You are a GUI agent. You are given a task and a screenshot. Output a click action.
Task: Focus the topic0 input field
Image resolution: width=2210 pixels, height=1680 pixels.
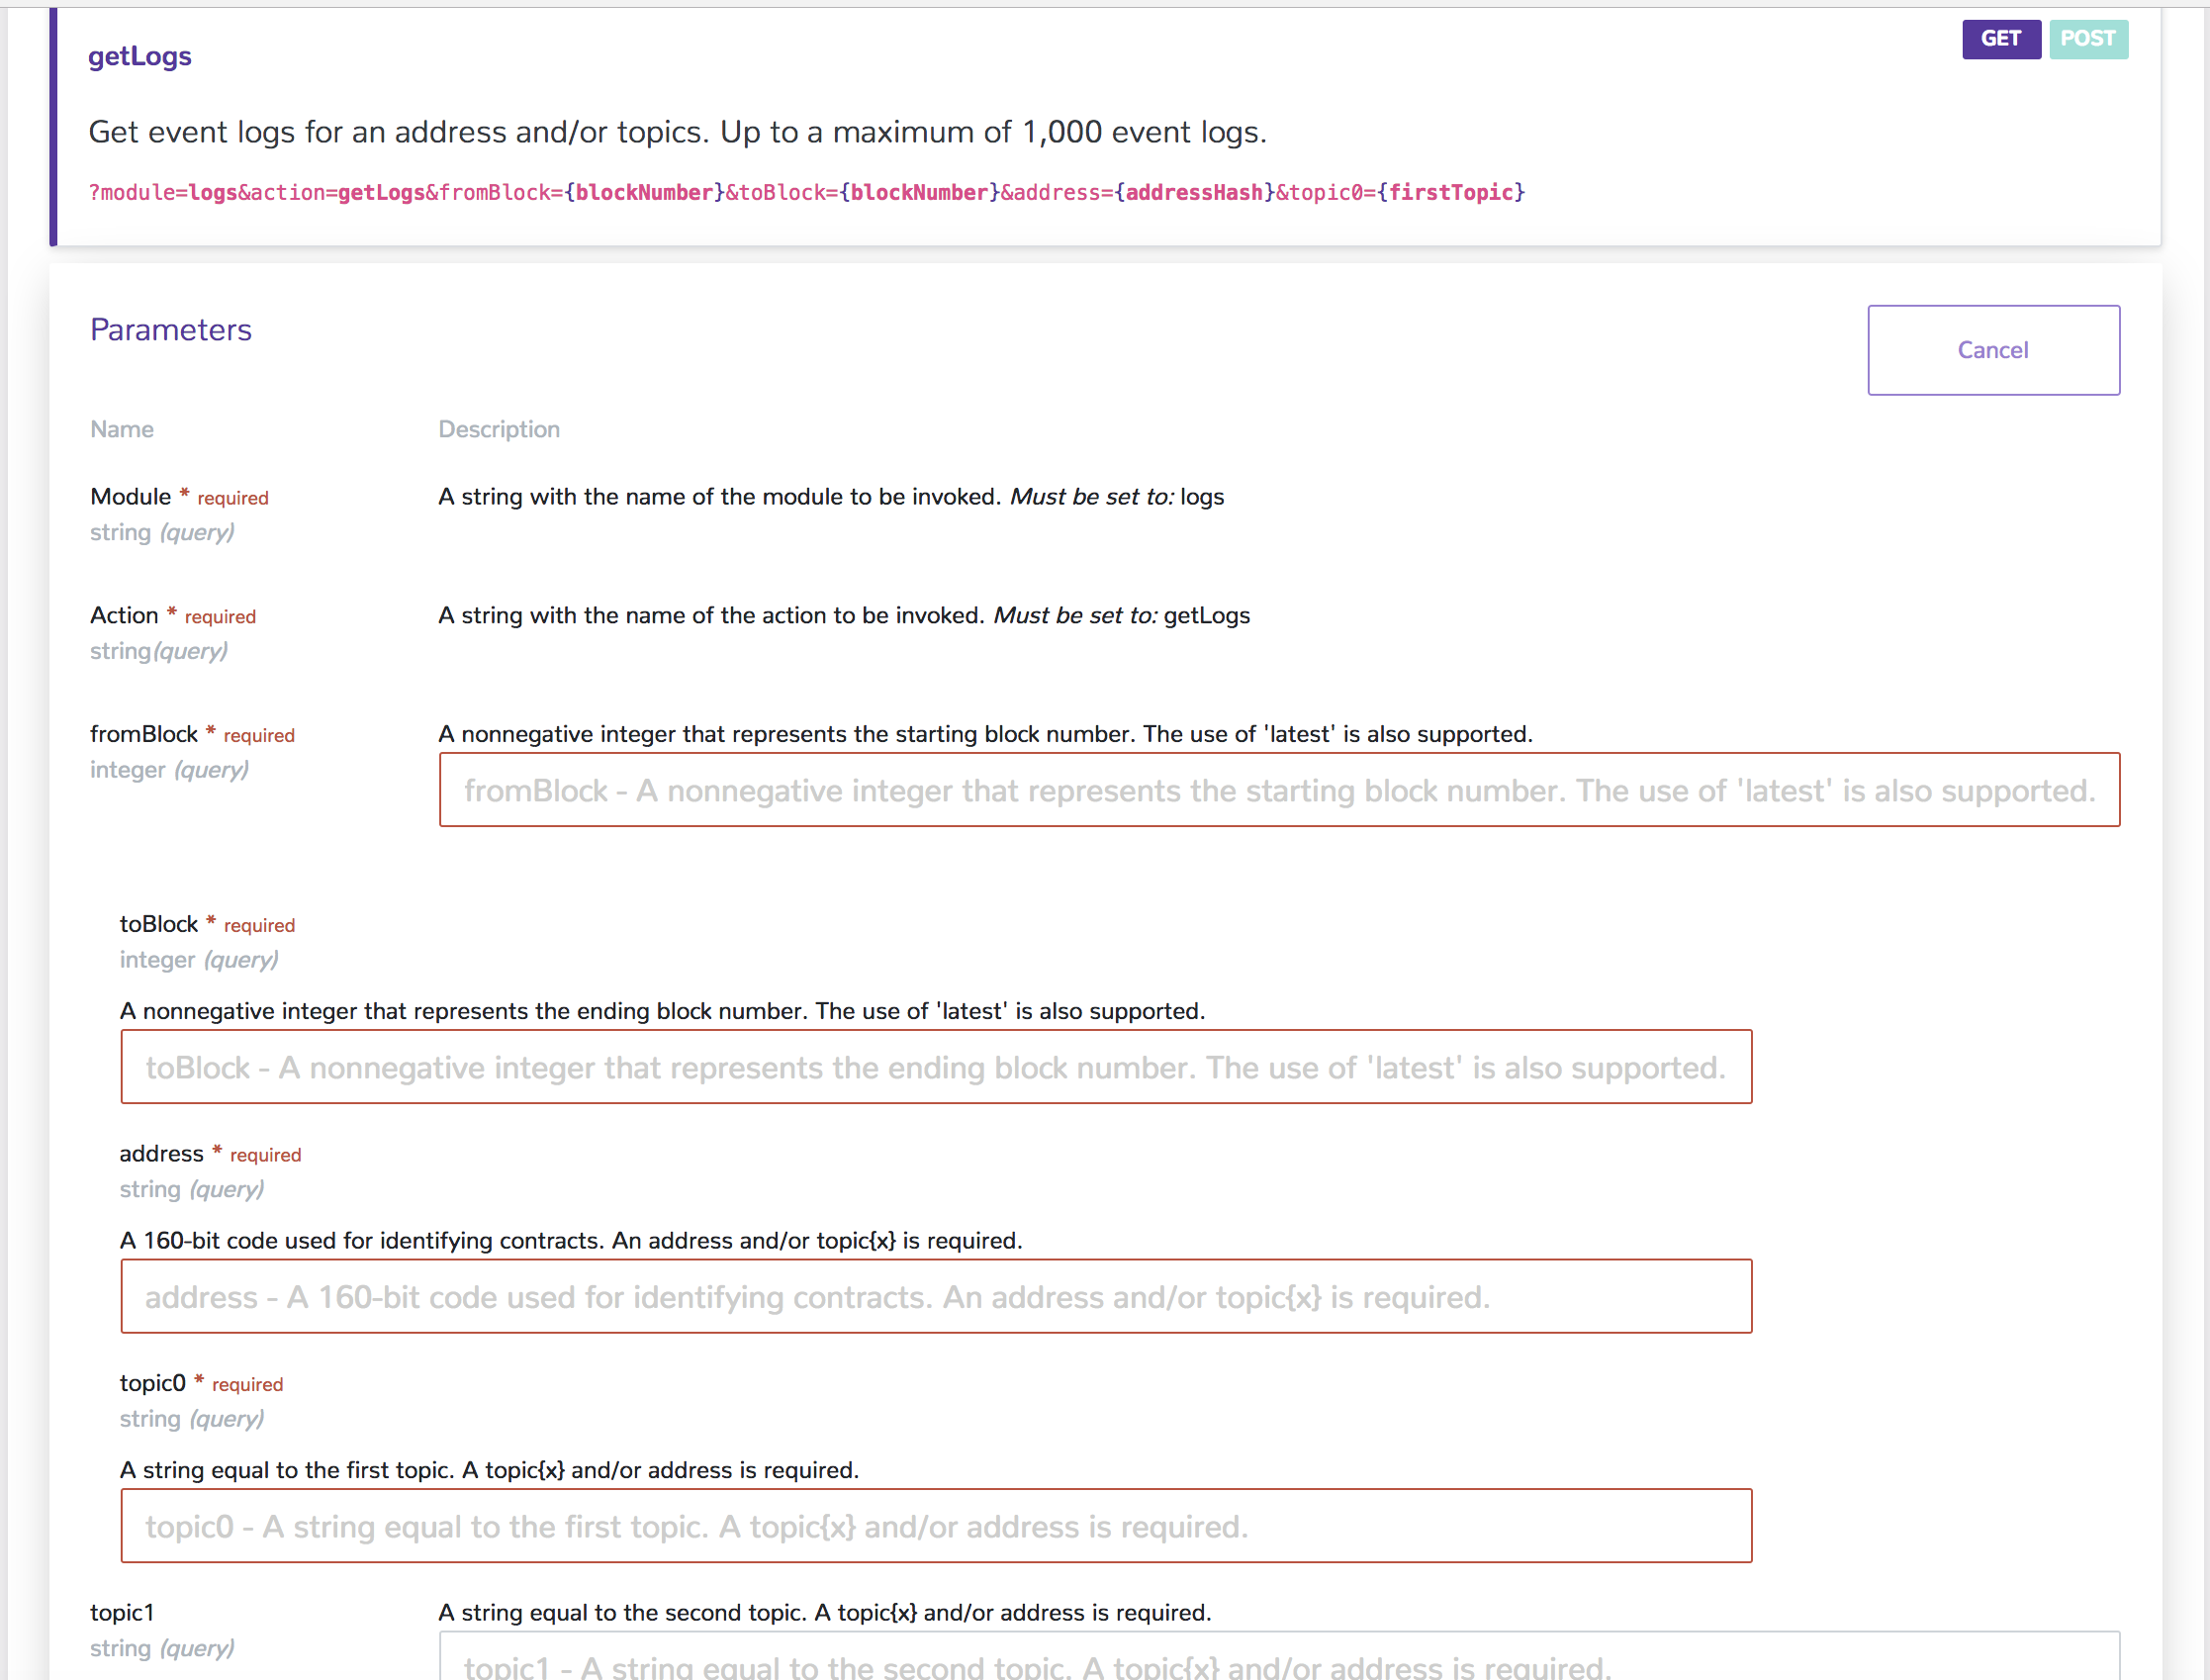(936, 1526)
